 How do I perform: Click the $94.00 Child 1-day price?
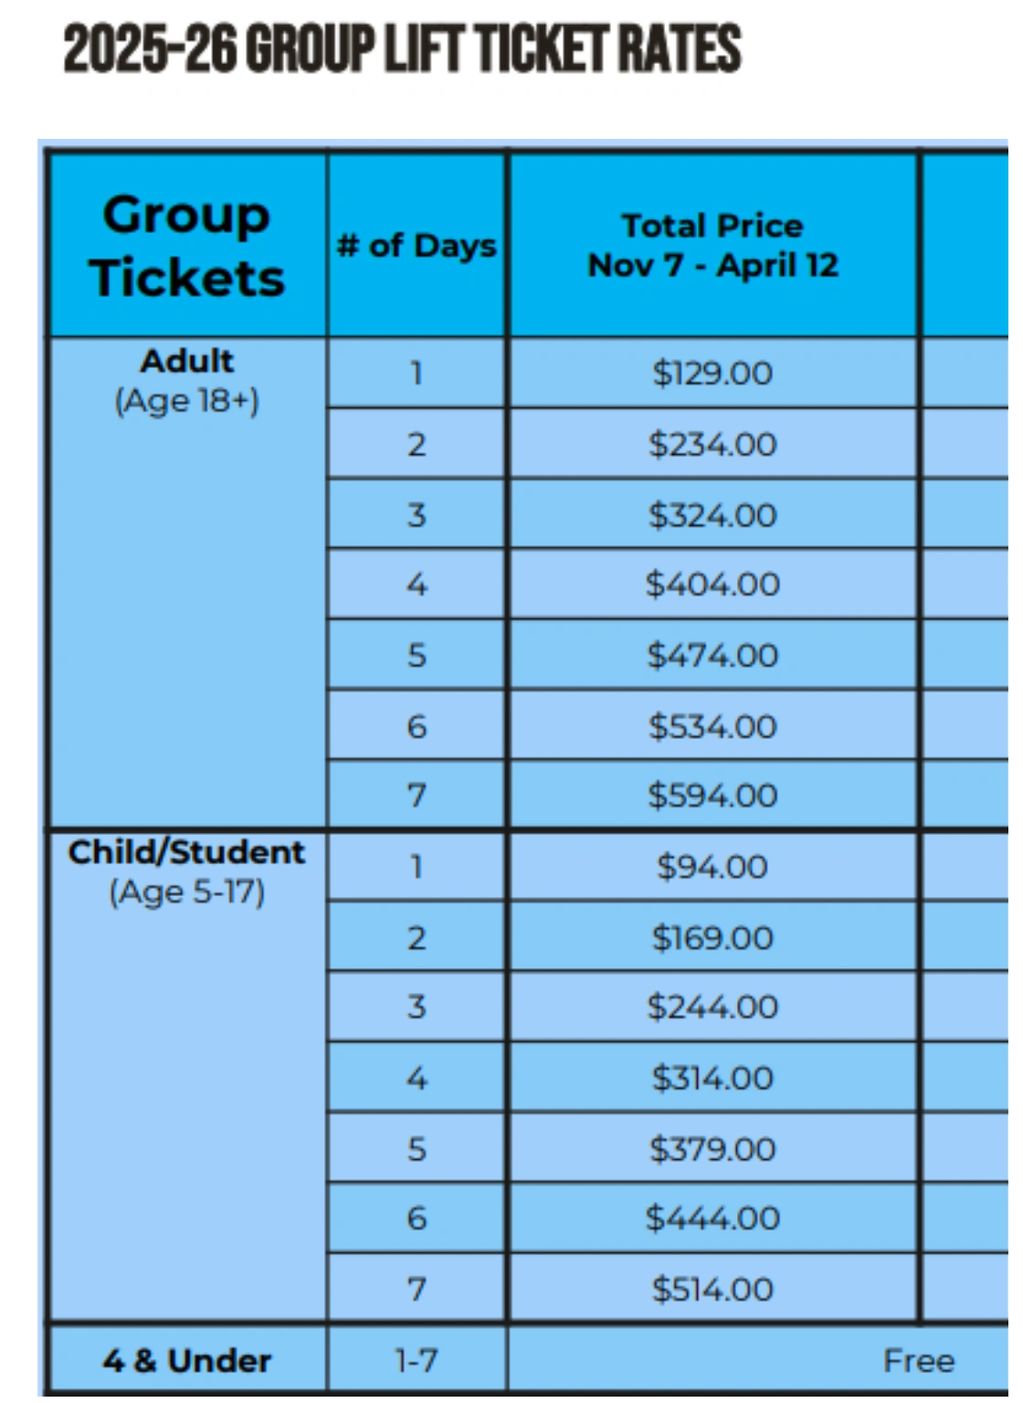click(712, 867)
